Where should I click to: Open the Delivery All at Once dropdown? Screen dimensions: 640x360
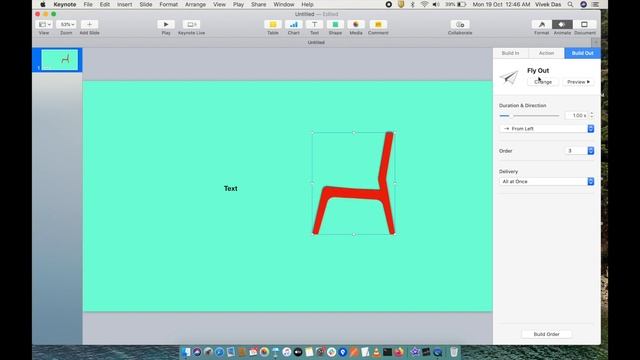547,181
